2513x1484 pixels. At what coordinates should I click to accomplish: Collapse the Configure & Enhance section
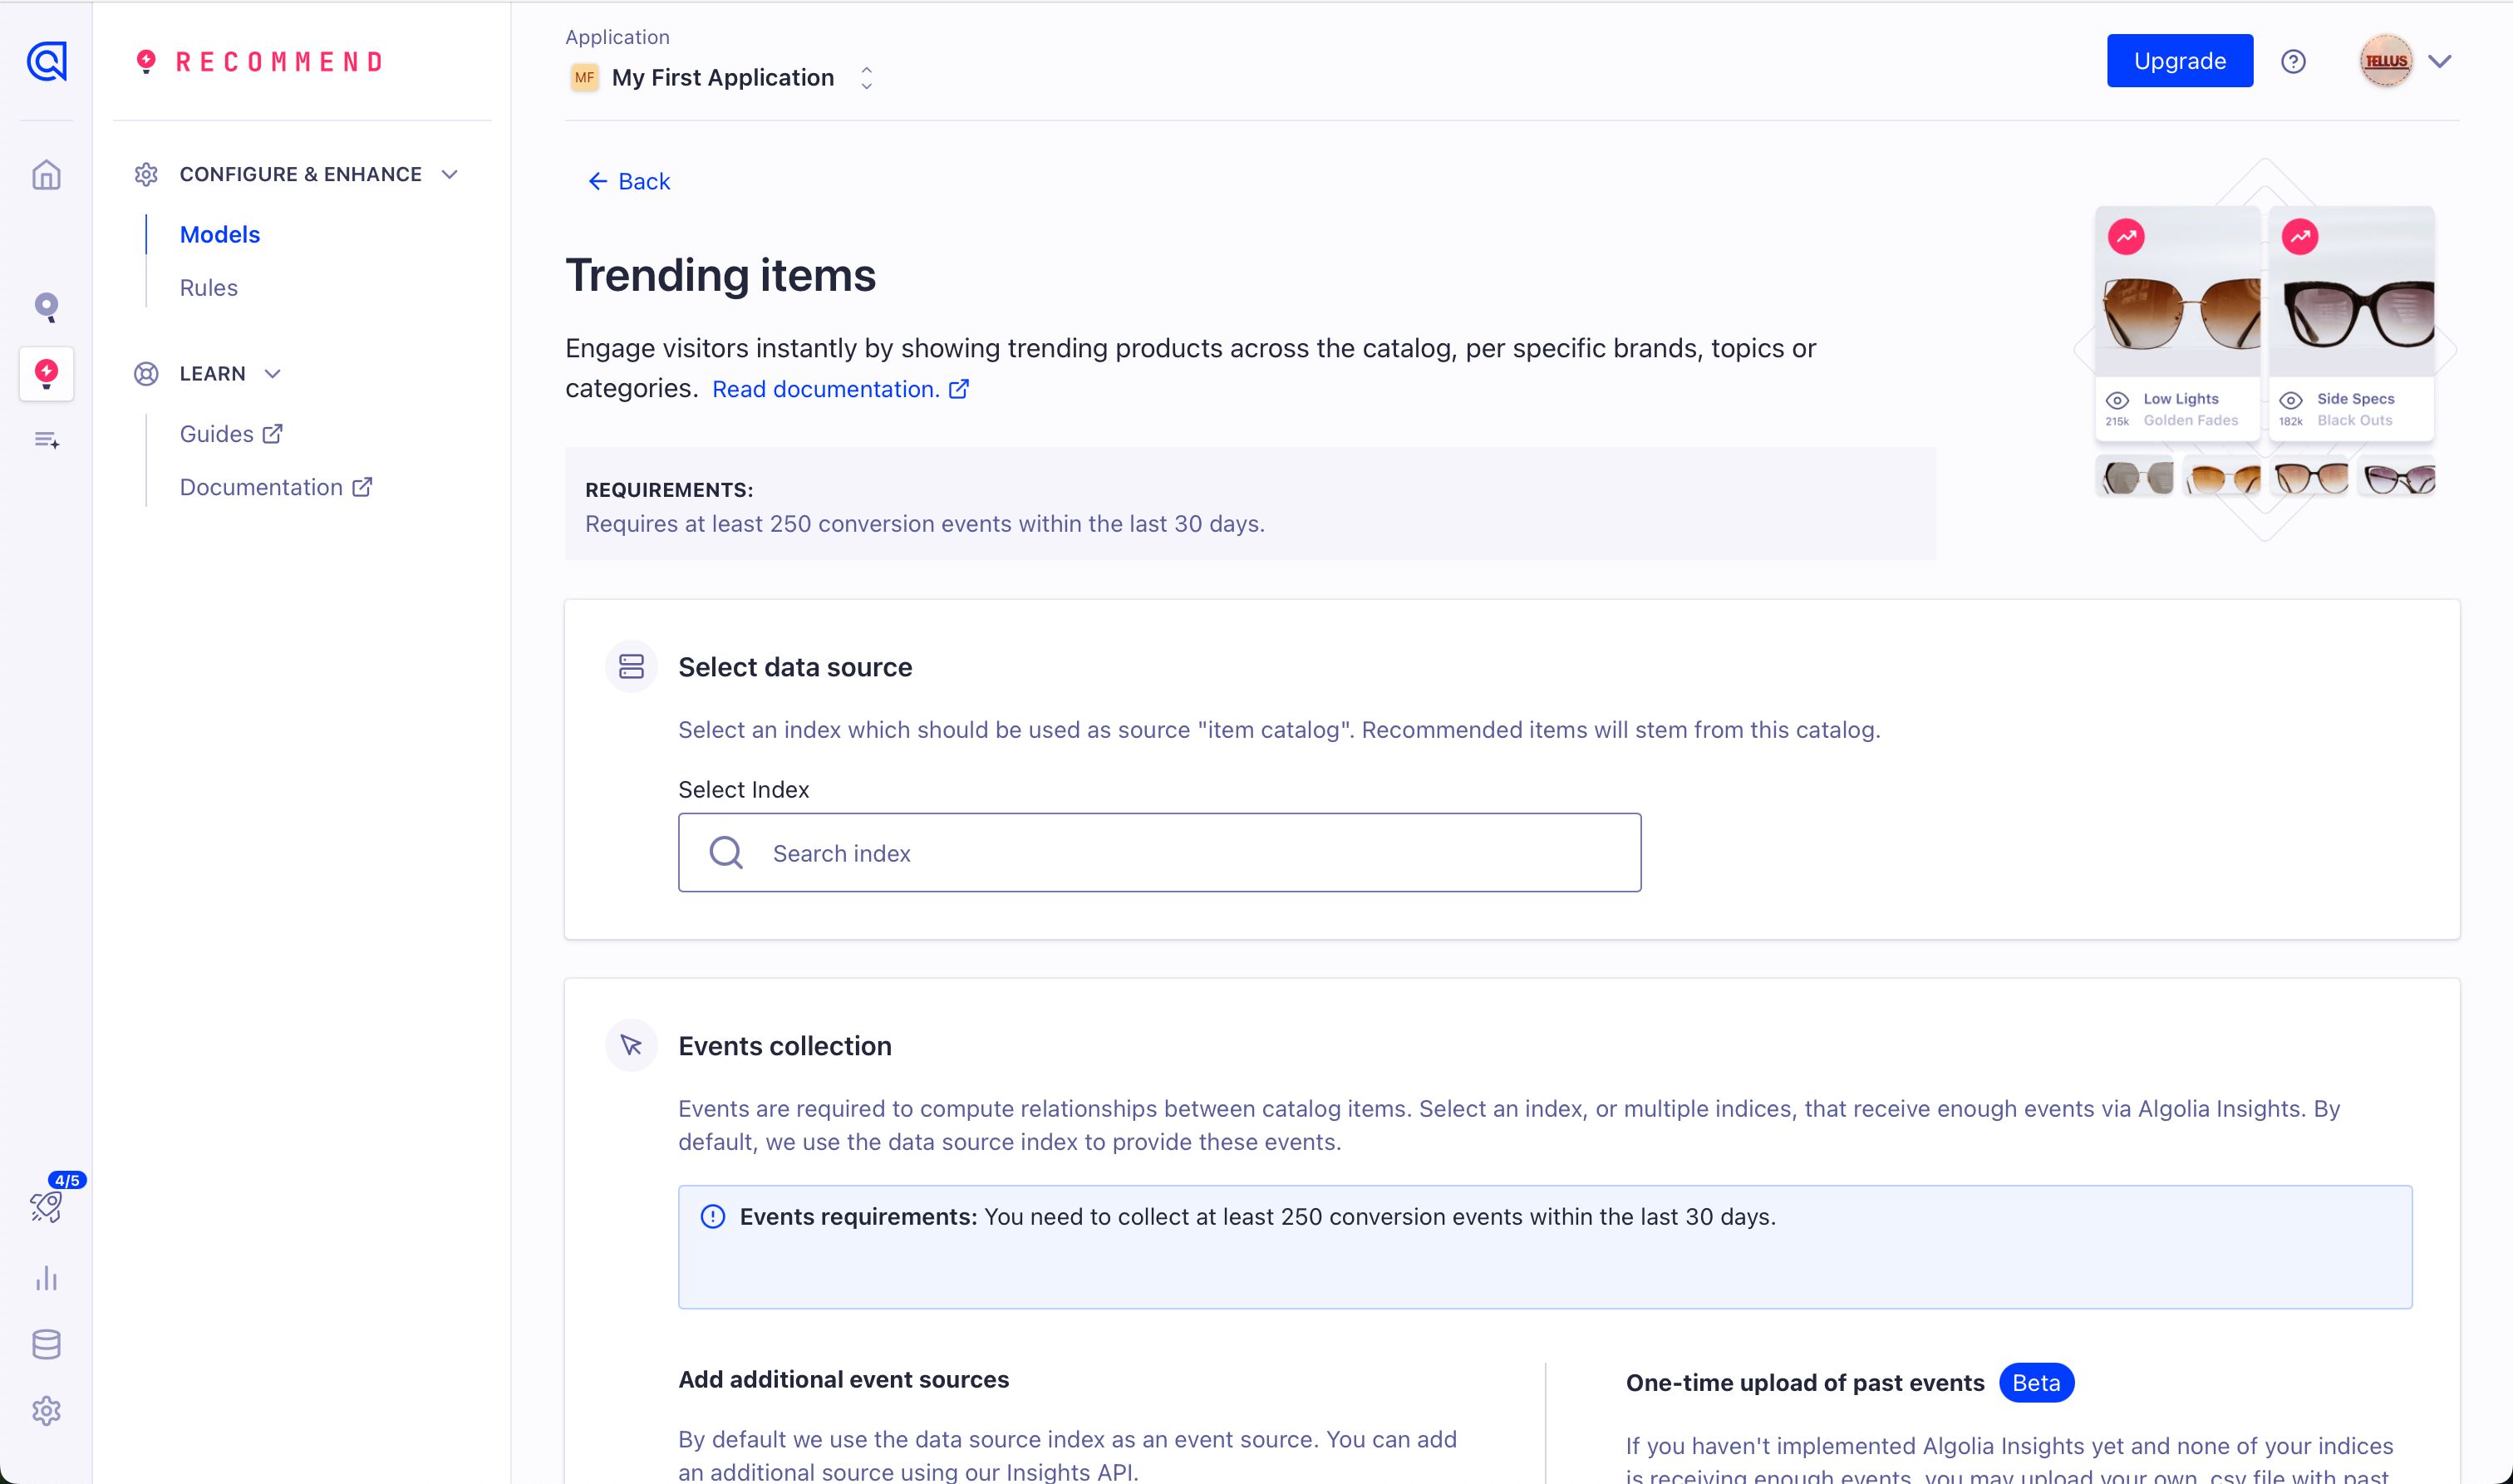tap(450, 174)
